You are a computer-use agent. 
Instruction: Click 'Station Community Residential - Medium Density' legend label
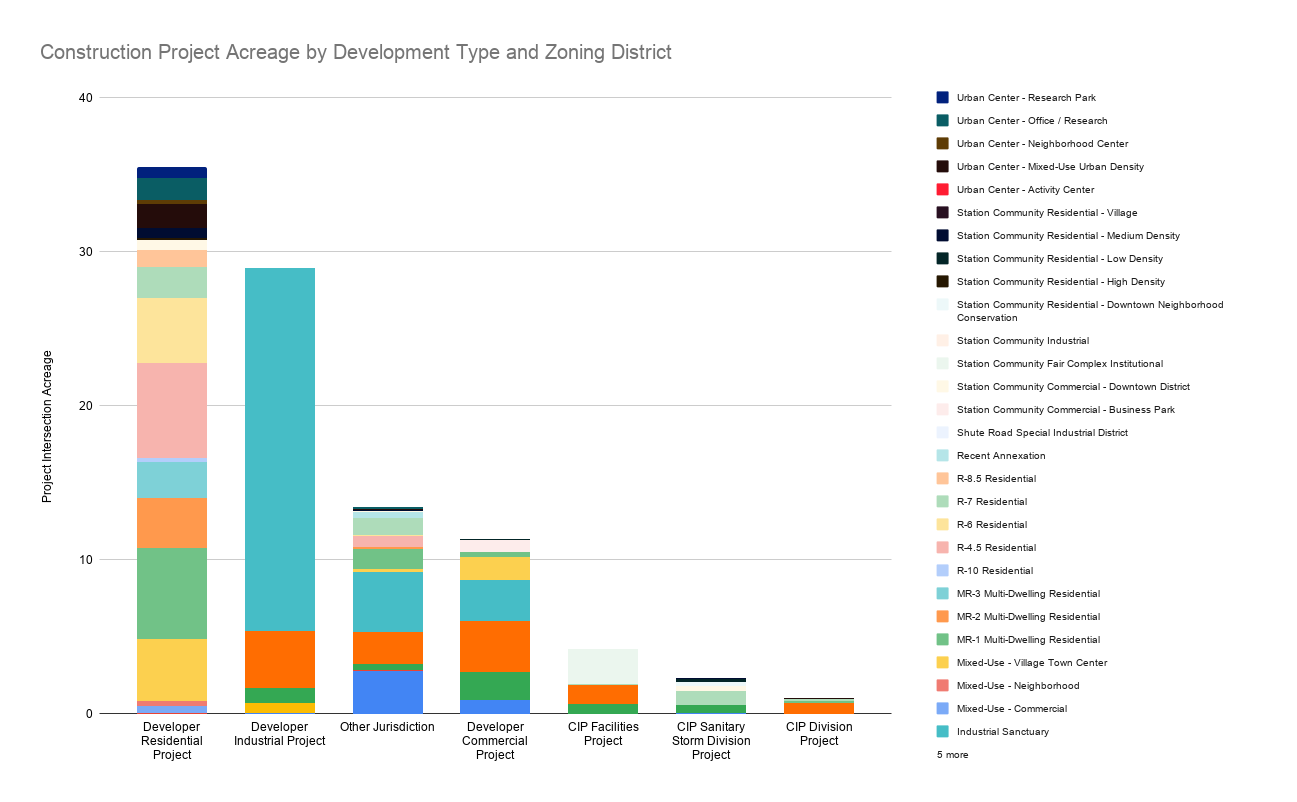click(x=1068, y=236)
